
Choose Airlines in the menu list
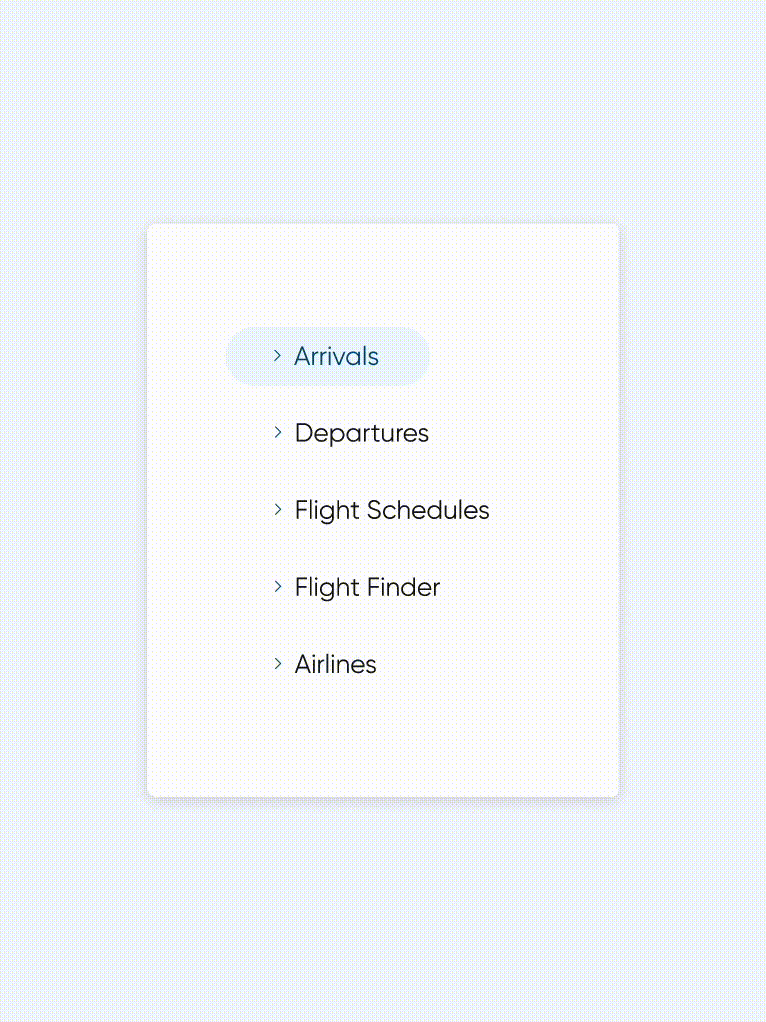[335, 665]
